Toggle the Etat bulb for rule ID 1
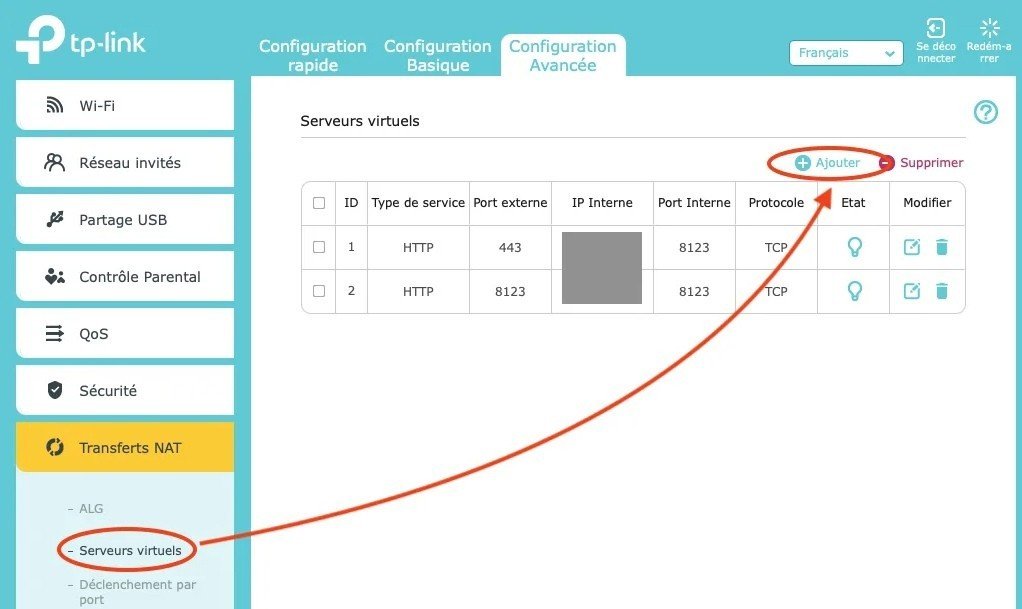 click(x=854, y=247)
